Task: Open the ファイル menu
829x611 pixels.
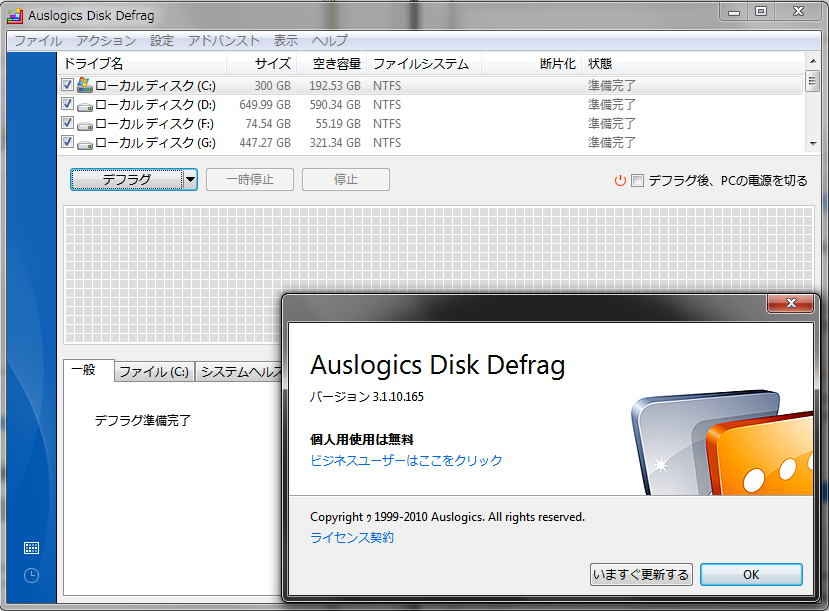Action: (38, 41)
